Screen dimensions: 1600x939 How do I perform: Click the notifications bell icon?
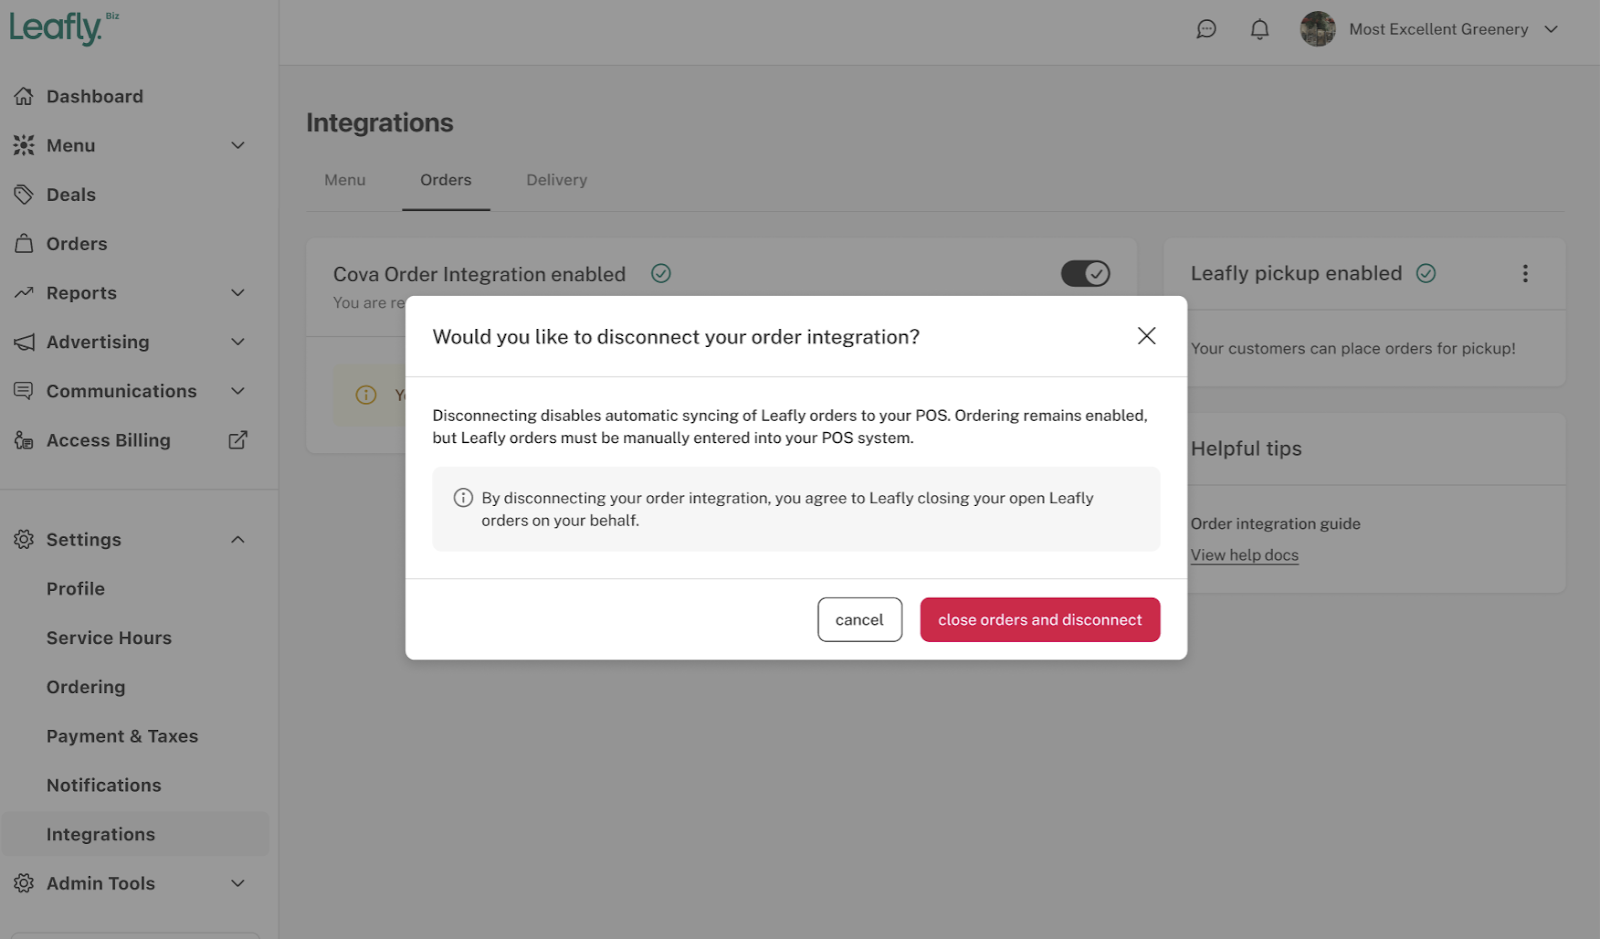1259,29
